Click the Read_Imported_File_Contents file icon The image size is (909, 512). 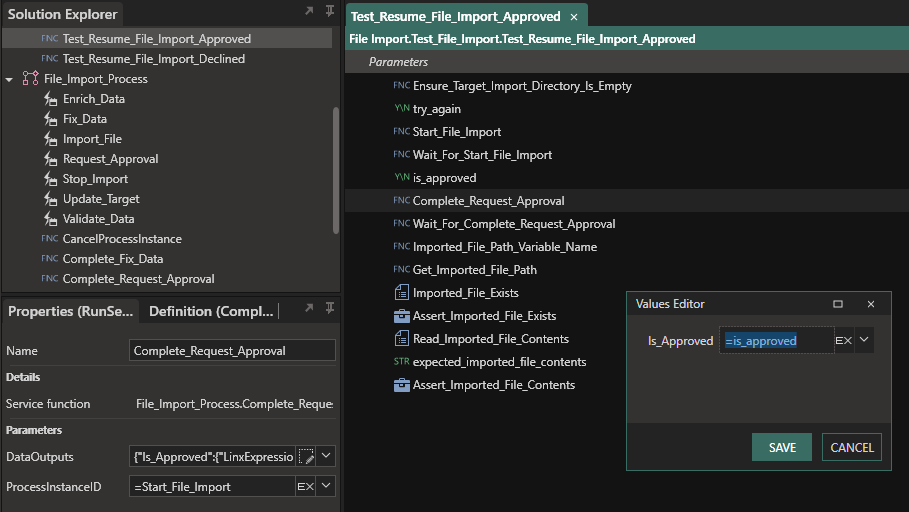coord(401,339)
